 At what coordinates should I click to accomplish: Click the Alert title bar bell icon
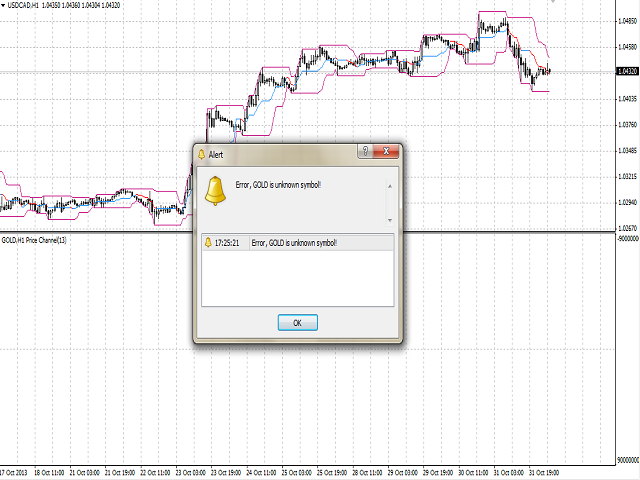click(x=201, y=154)
